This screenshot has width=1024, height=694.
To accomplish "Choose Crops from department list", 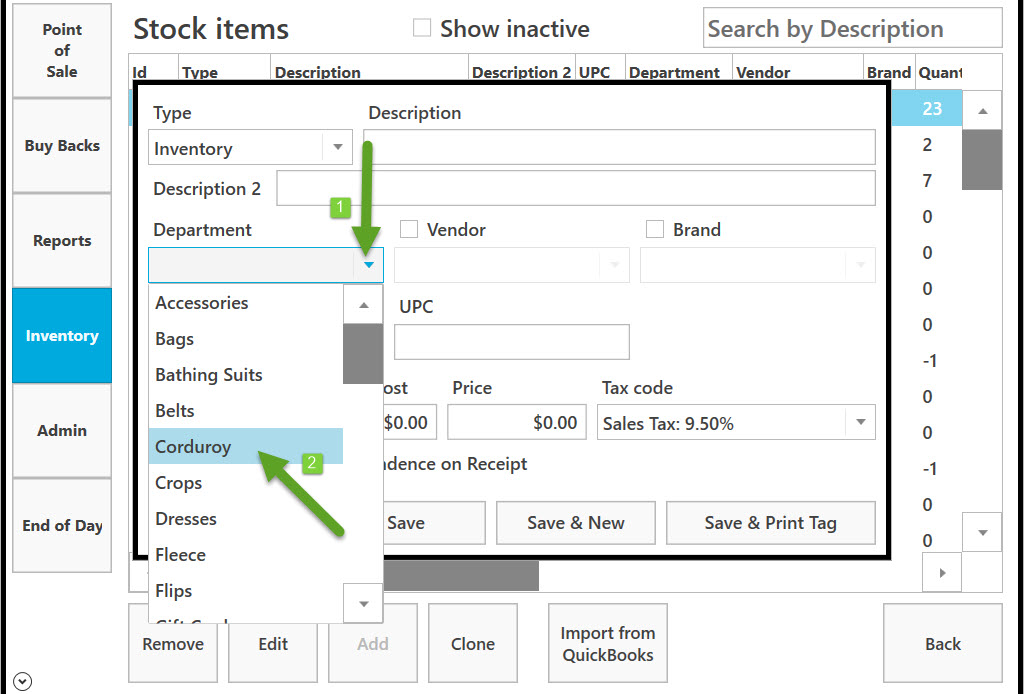I will pyautogui.click(x=246, y=482).
